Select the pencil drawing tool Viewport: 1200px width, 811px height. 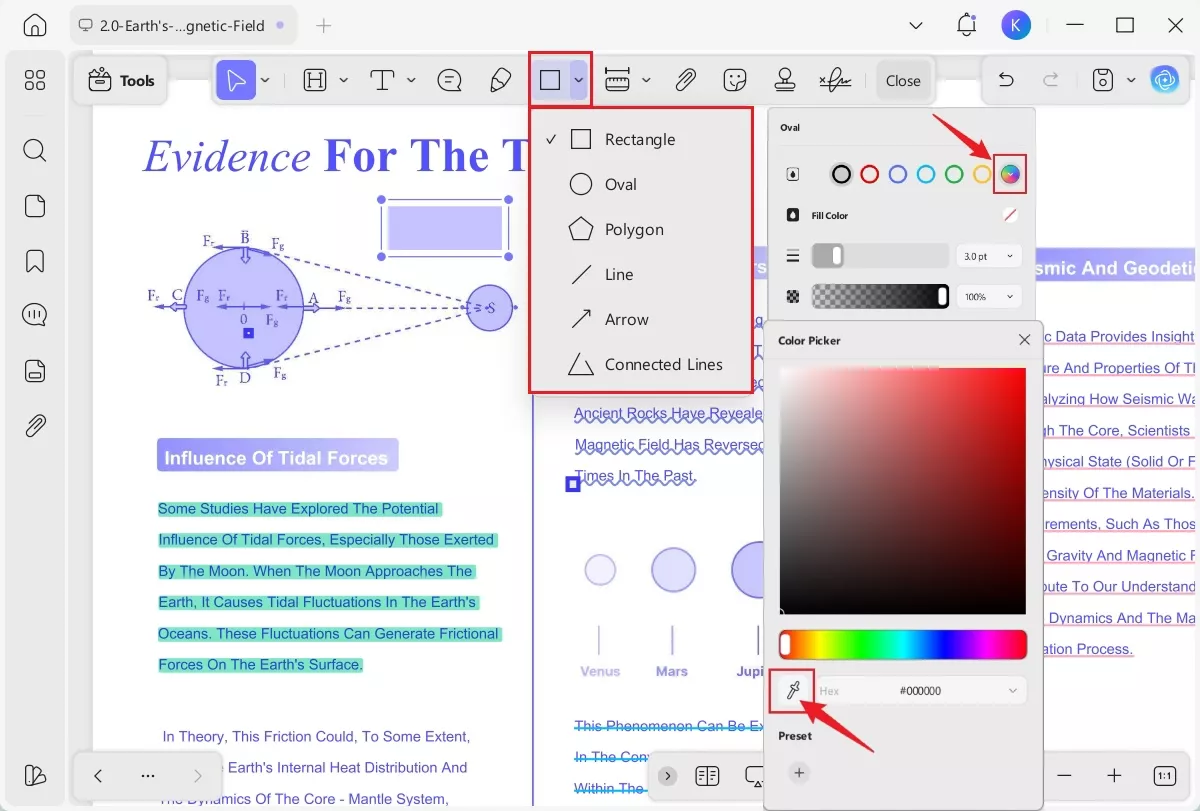(x=501, y=81)
